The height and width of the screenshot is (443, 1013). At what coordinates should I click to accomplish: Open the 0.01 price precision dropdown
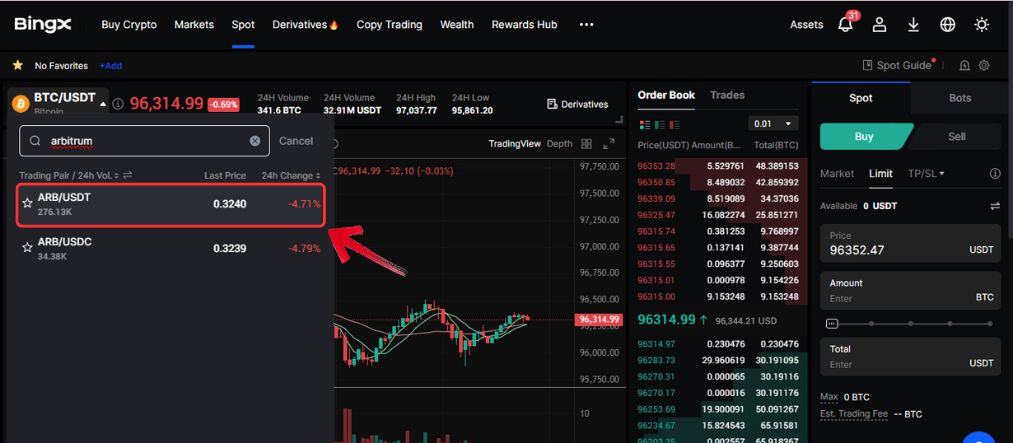pyautogui.click(x=773, y=124)
